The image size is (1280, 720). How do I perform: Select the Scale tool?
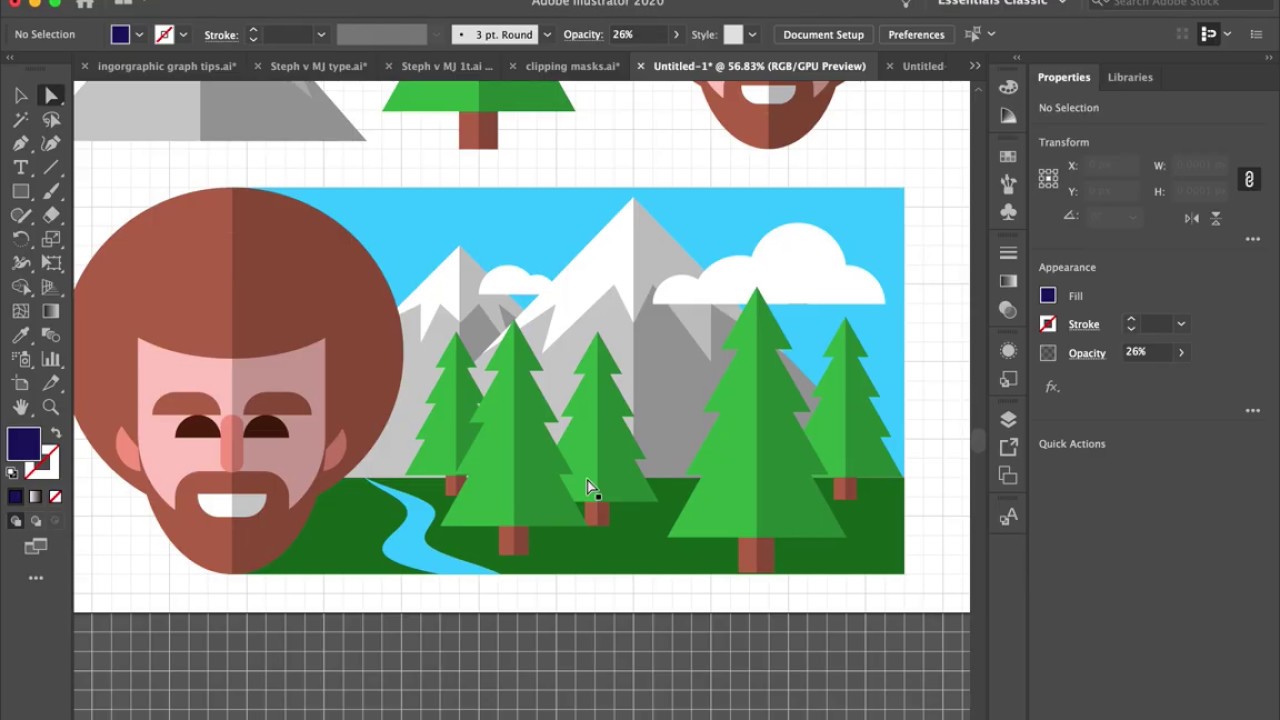tap(51, 239)
